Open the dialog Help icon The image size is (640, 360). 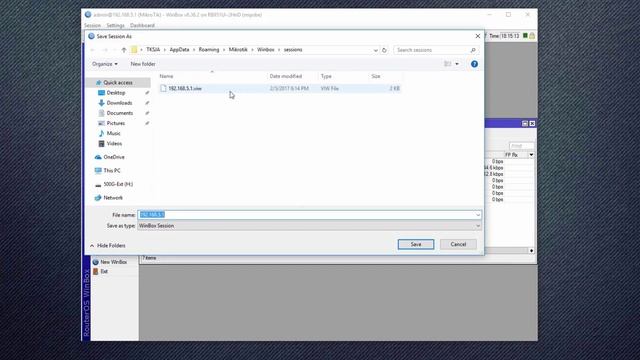(x=474, y=64)
